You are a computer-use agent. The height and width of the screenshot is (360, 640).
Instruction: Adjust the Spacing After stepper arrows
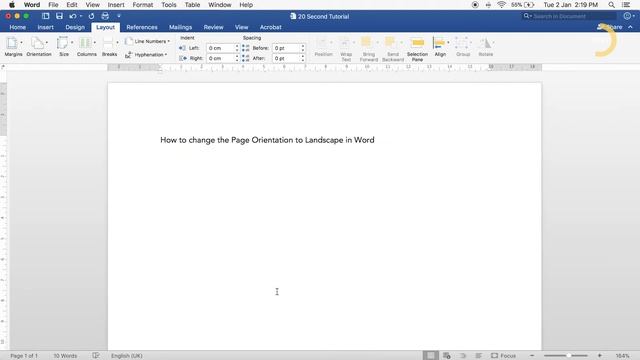(303, 58)
